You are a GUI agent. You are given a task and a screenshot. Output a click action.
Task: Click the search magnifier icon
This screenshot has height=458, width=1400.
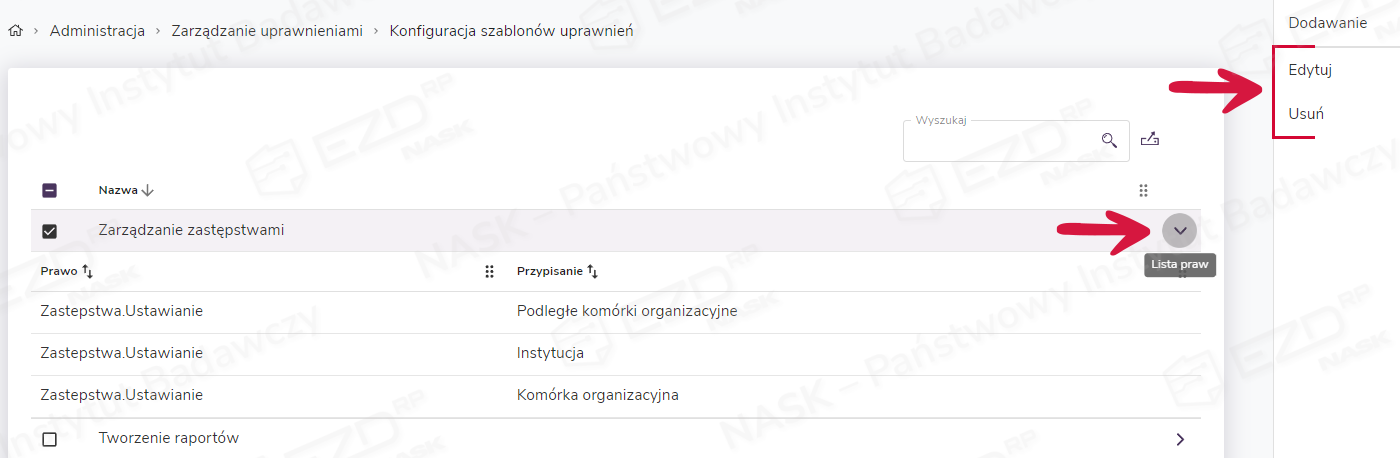click(x=1109, y=140)
